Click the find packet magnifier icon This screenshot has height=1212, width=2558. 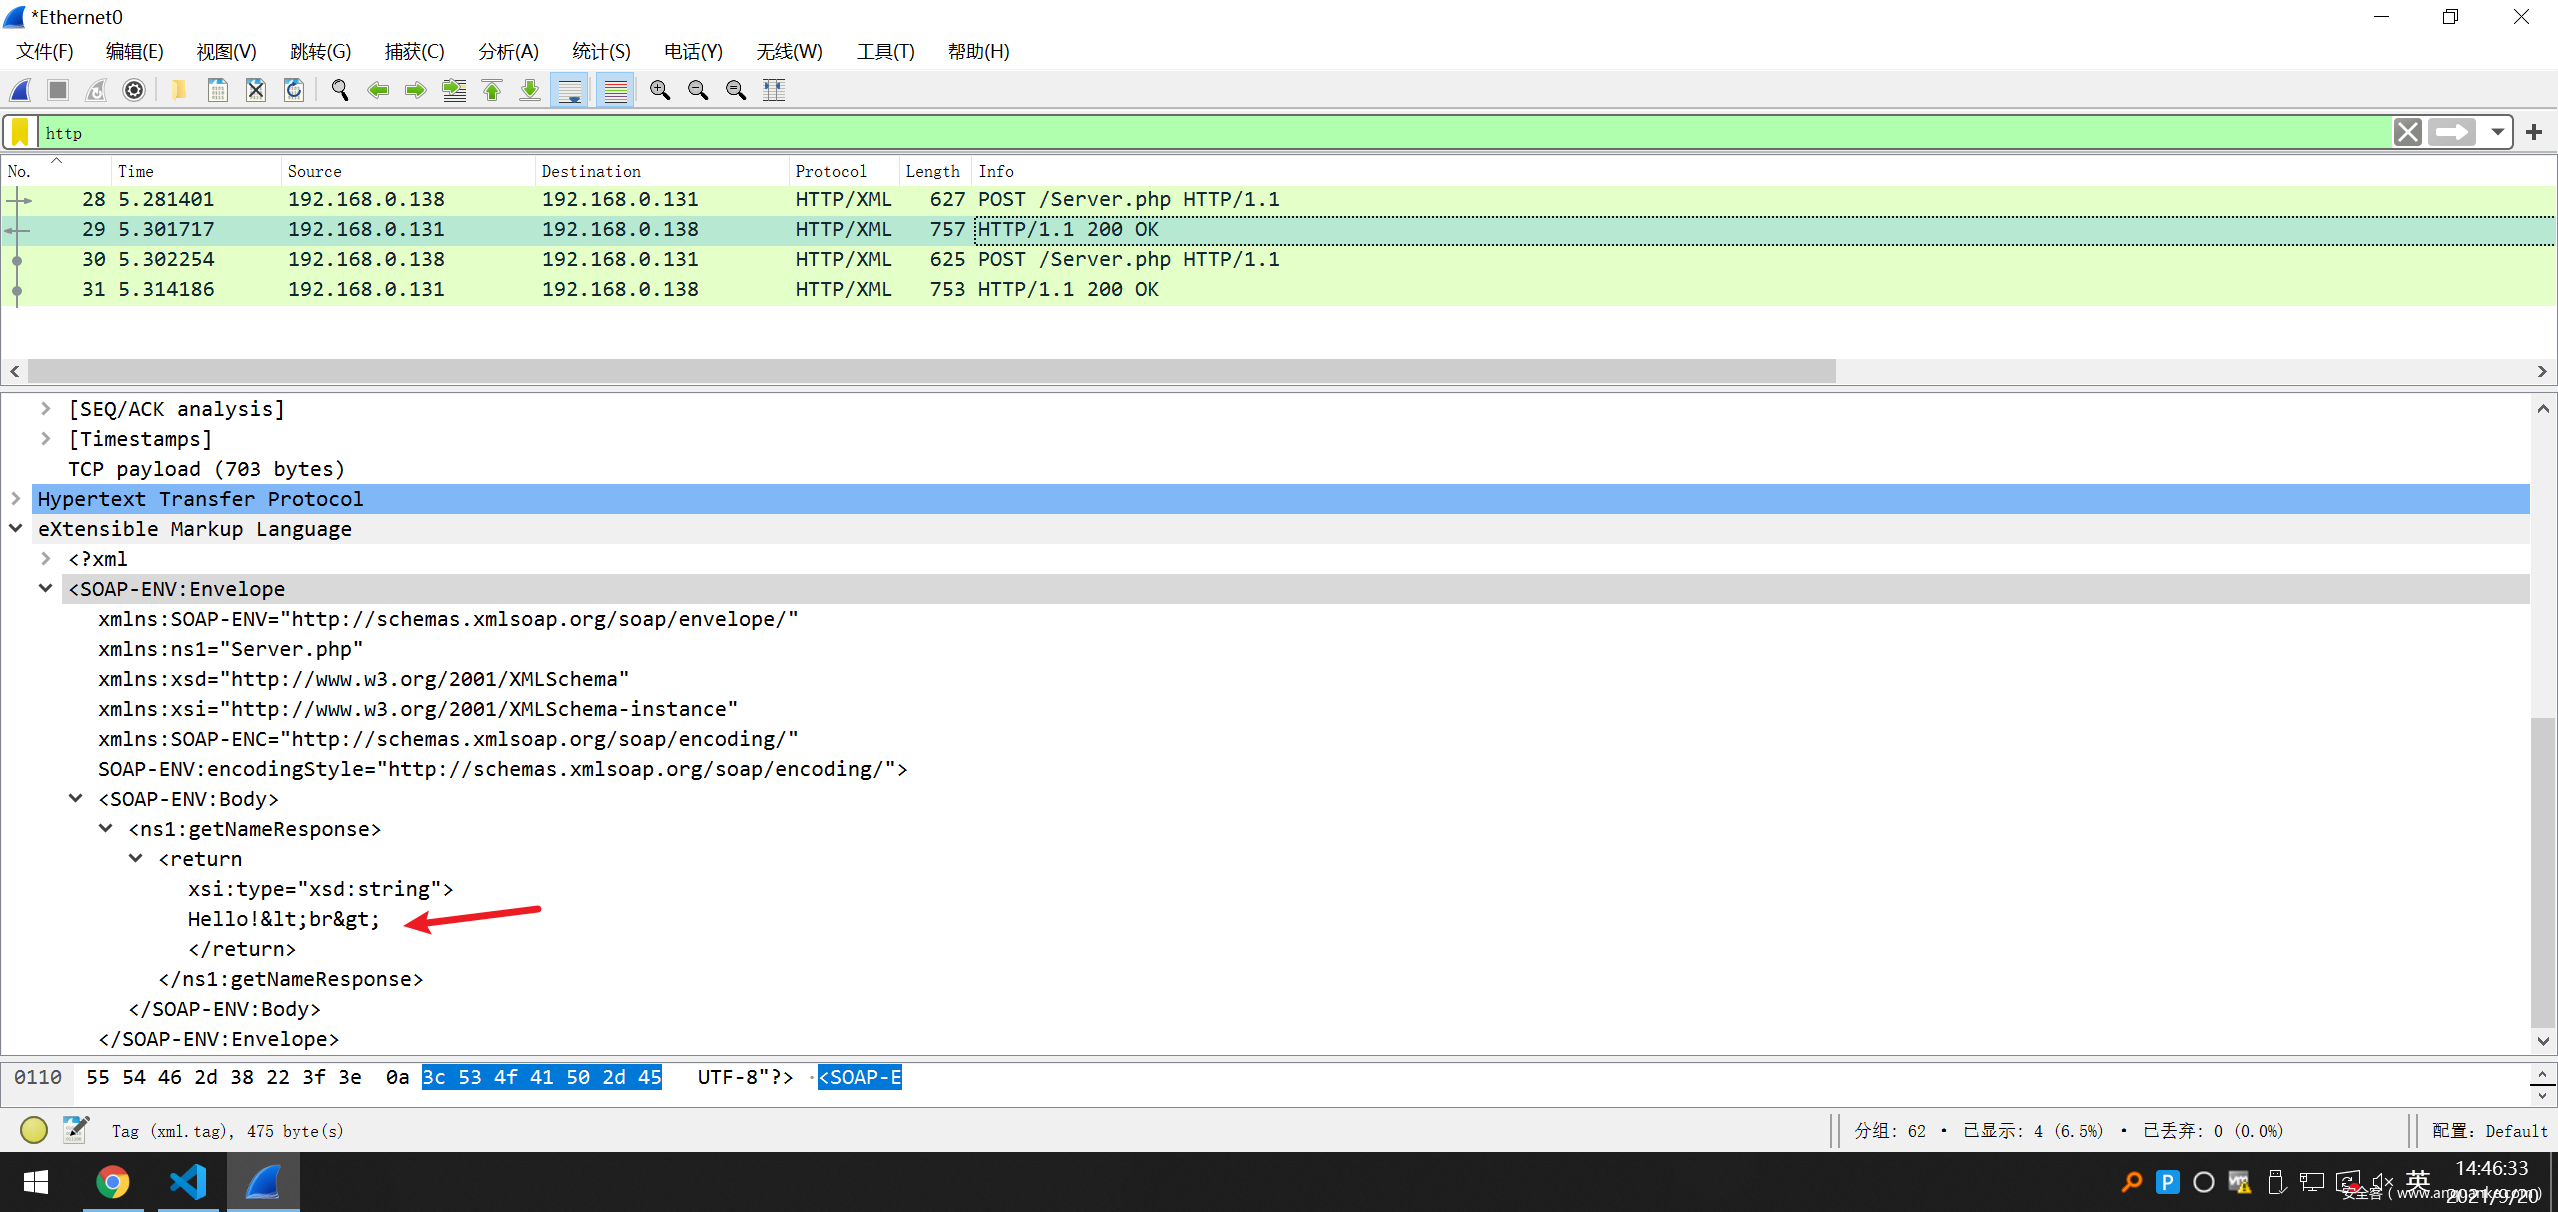click(x=340, y=90)
